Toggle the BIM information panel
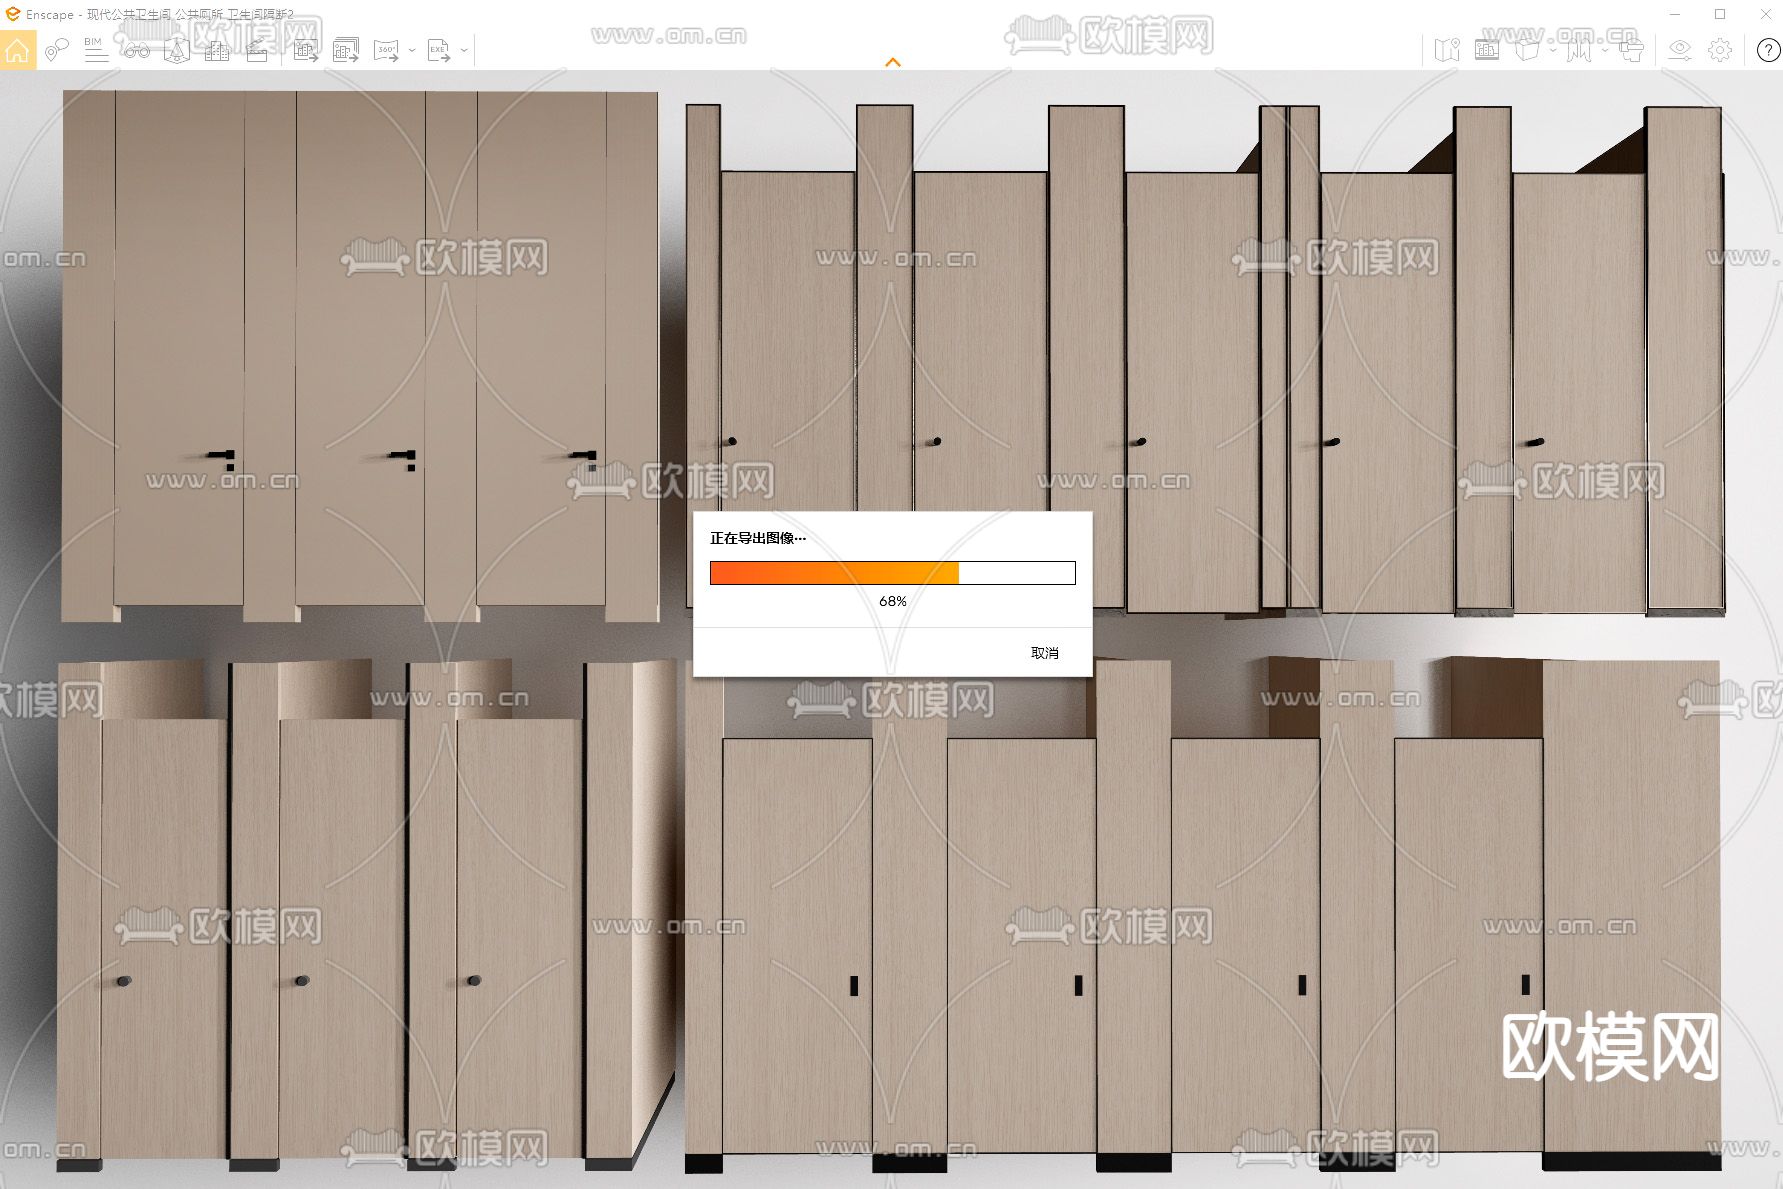Image resolution: width=1783 pixels, height=1189 pixels. tap(96, 50)
